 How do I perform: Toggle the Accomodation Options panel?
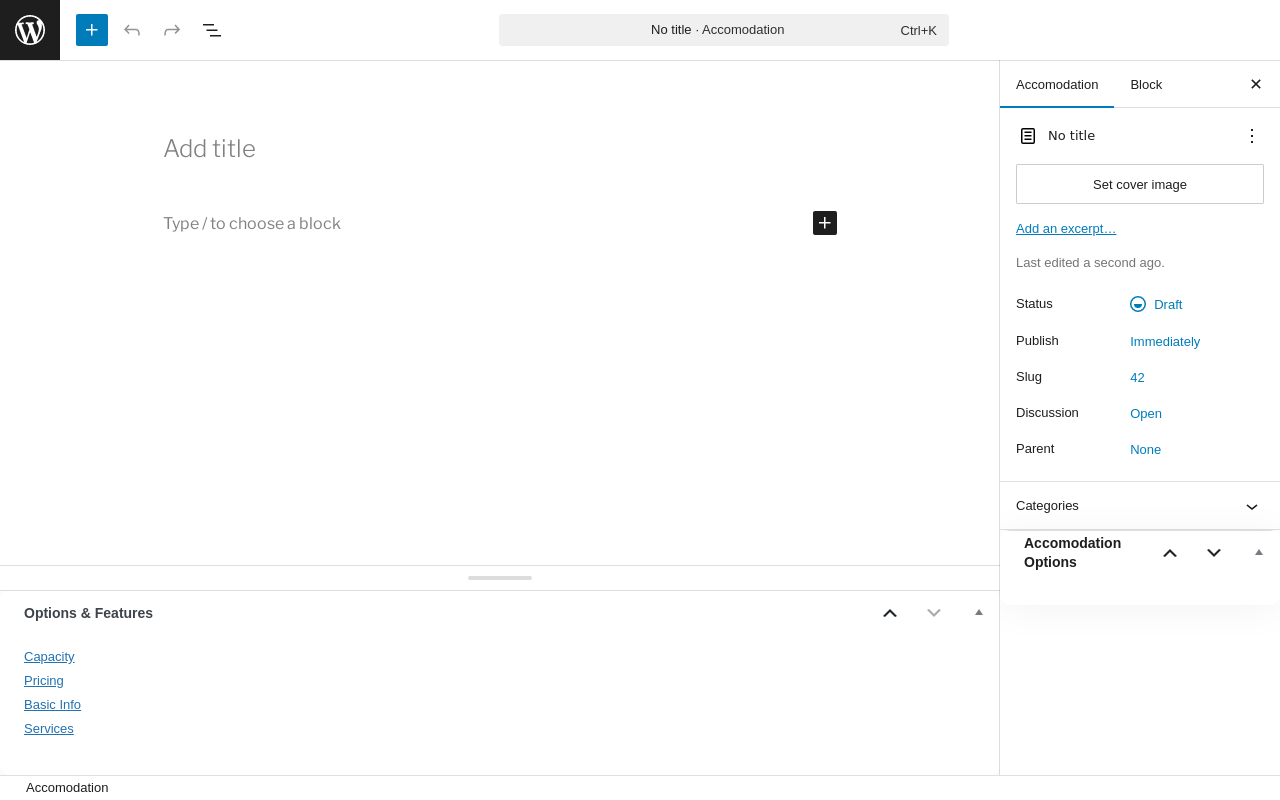pos(1259,552)
